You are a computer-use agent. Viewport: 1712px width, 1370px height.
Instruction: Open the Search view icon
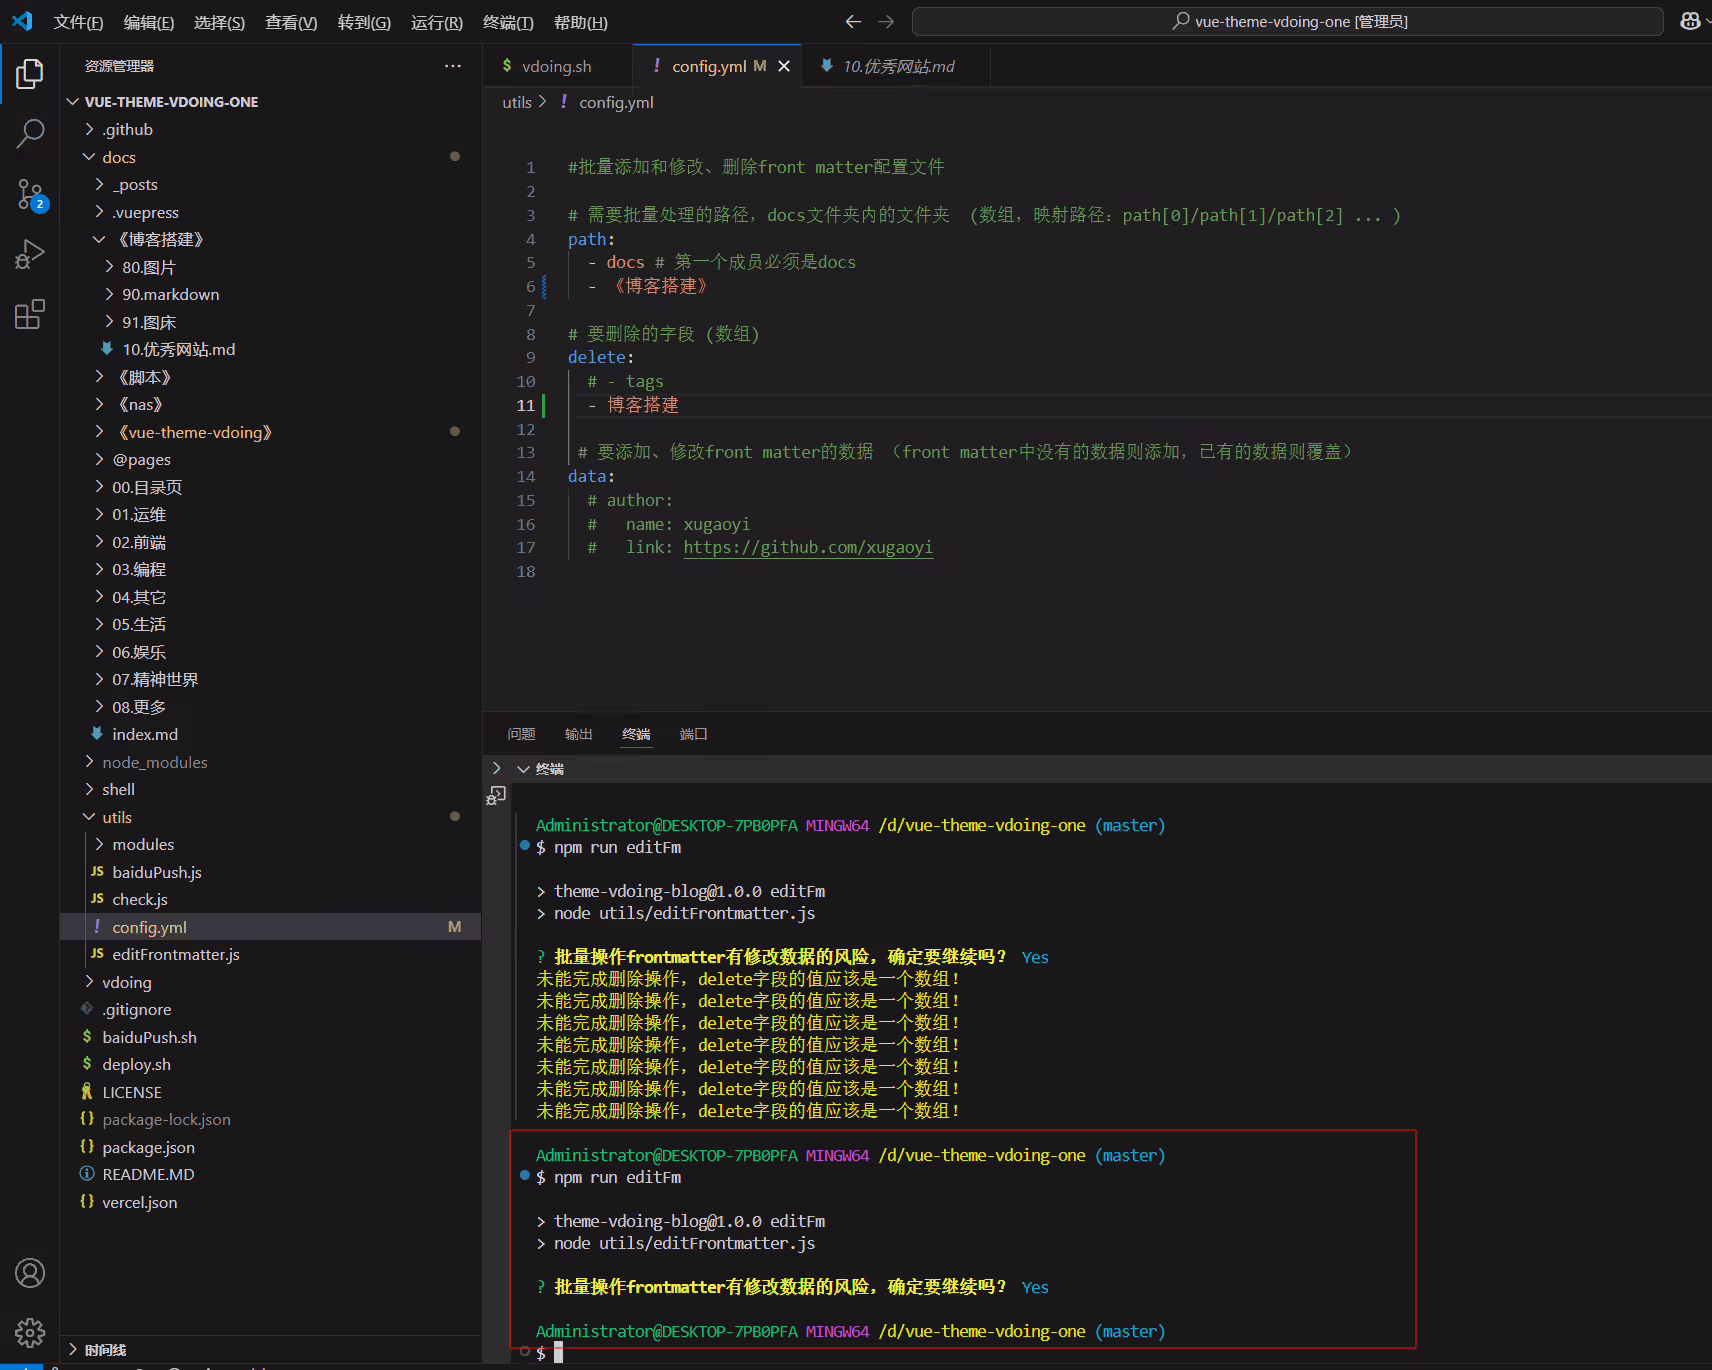tap(30, 133)
